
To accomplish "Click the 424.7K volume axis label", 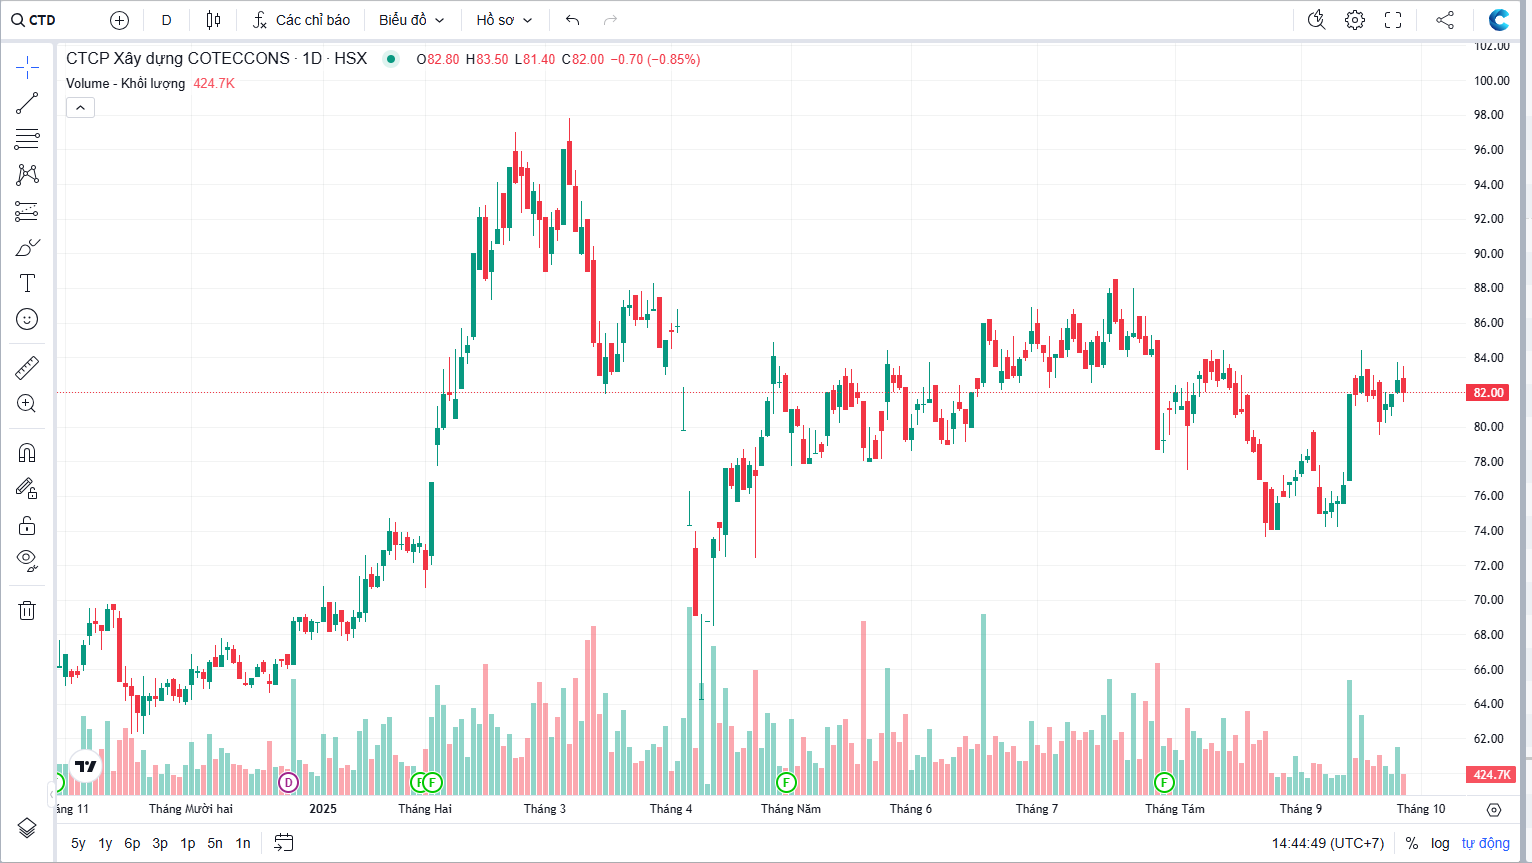I will (1491, 774).
